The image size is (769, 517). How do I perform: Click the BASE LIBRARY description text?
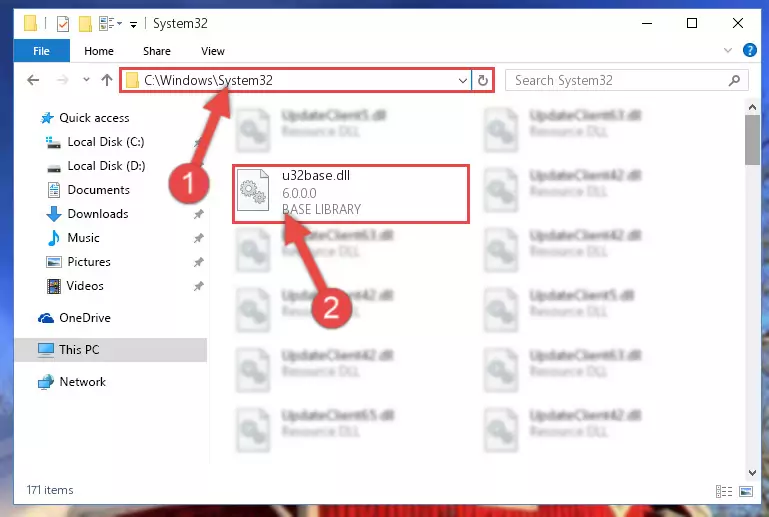pyautogui.click(x=321, y=209)
